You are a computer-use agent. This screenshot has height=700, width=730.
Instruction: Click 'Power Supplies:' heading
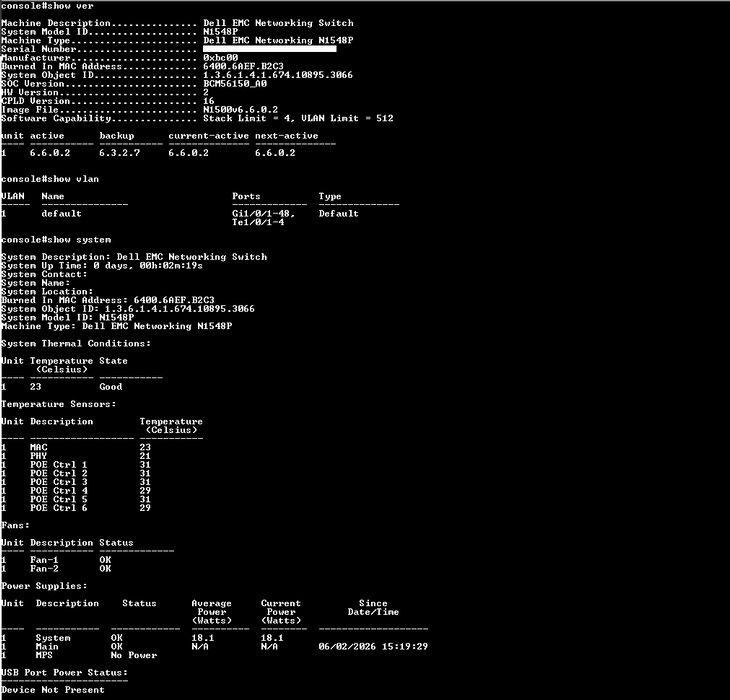pos(44,586)
